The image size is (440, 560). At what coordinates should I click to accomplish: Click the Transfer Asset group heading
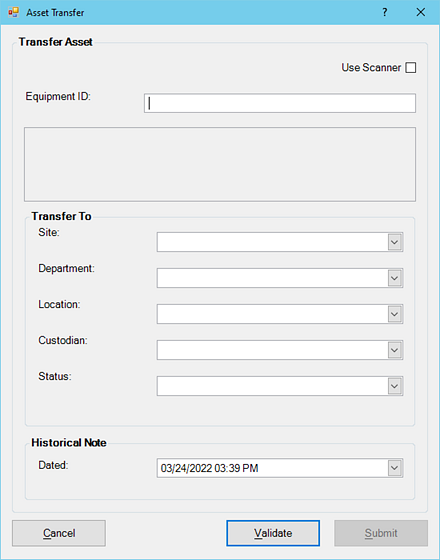[x=56, y=42]
